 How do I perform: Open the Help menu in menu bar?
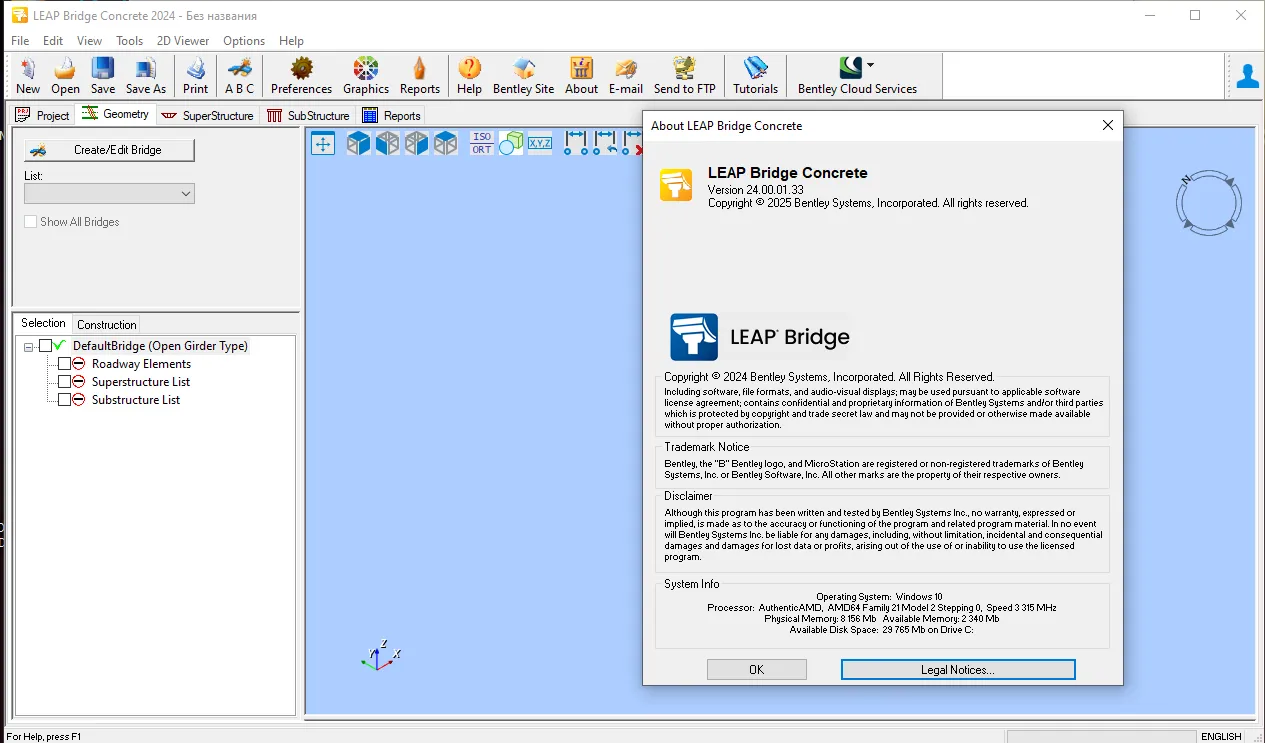pos(292,41)
